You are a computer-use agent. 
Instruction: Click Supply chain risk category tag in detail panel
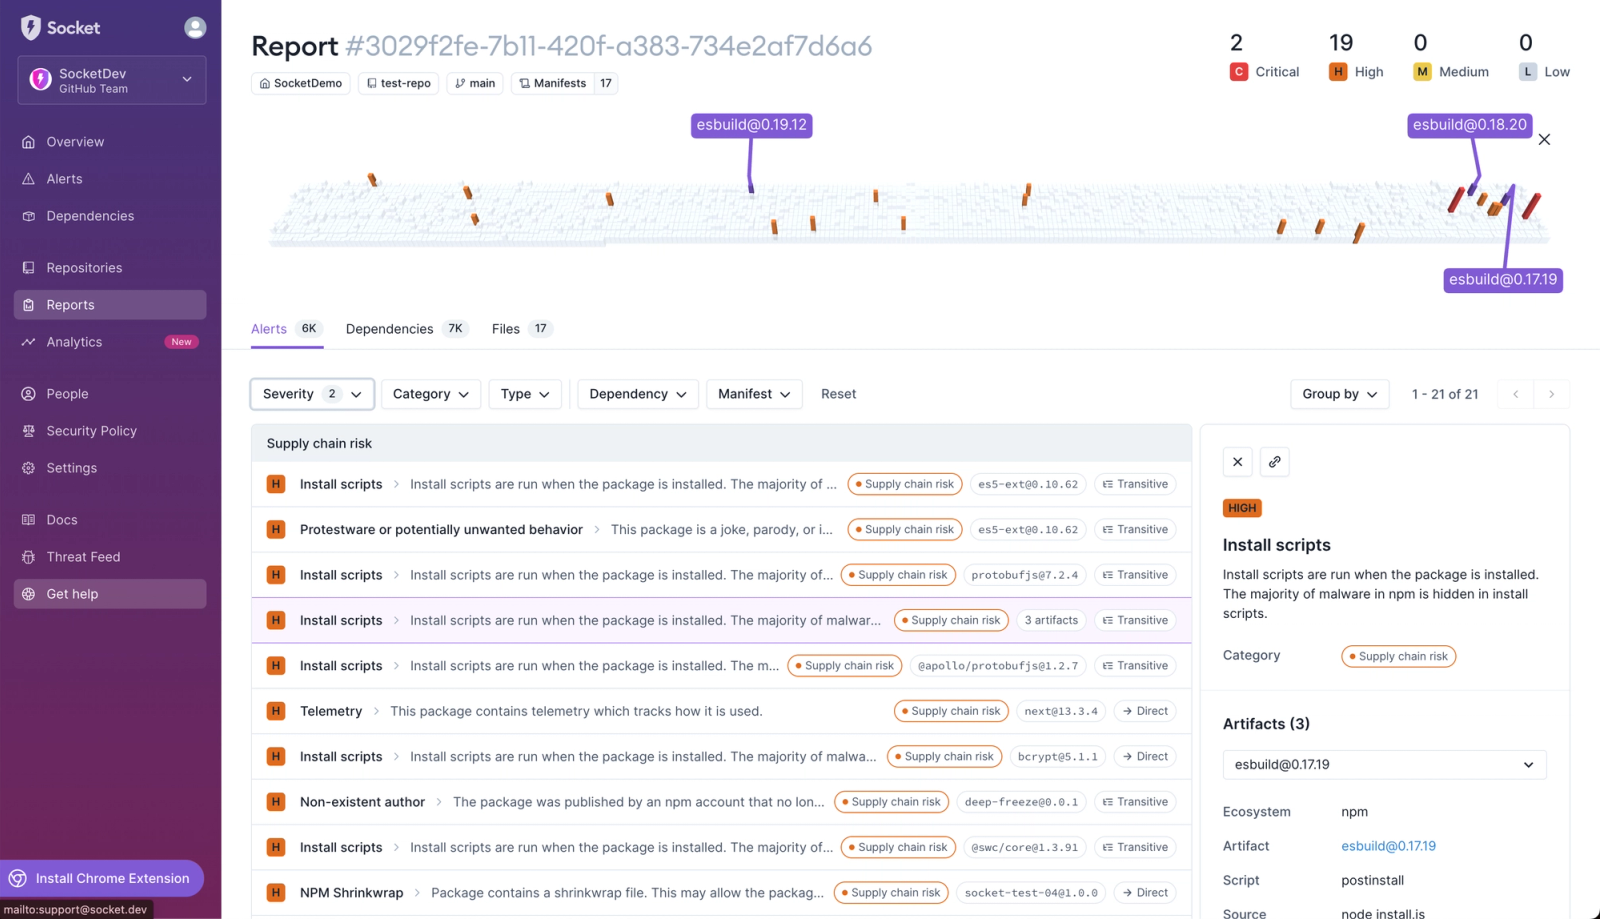(1398, 657)
